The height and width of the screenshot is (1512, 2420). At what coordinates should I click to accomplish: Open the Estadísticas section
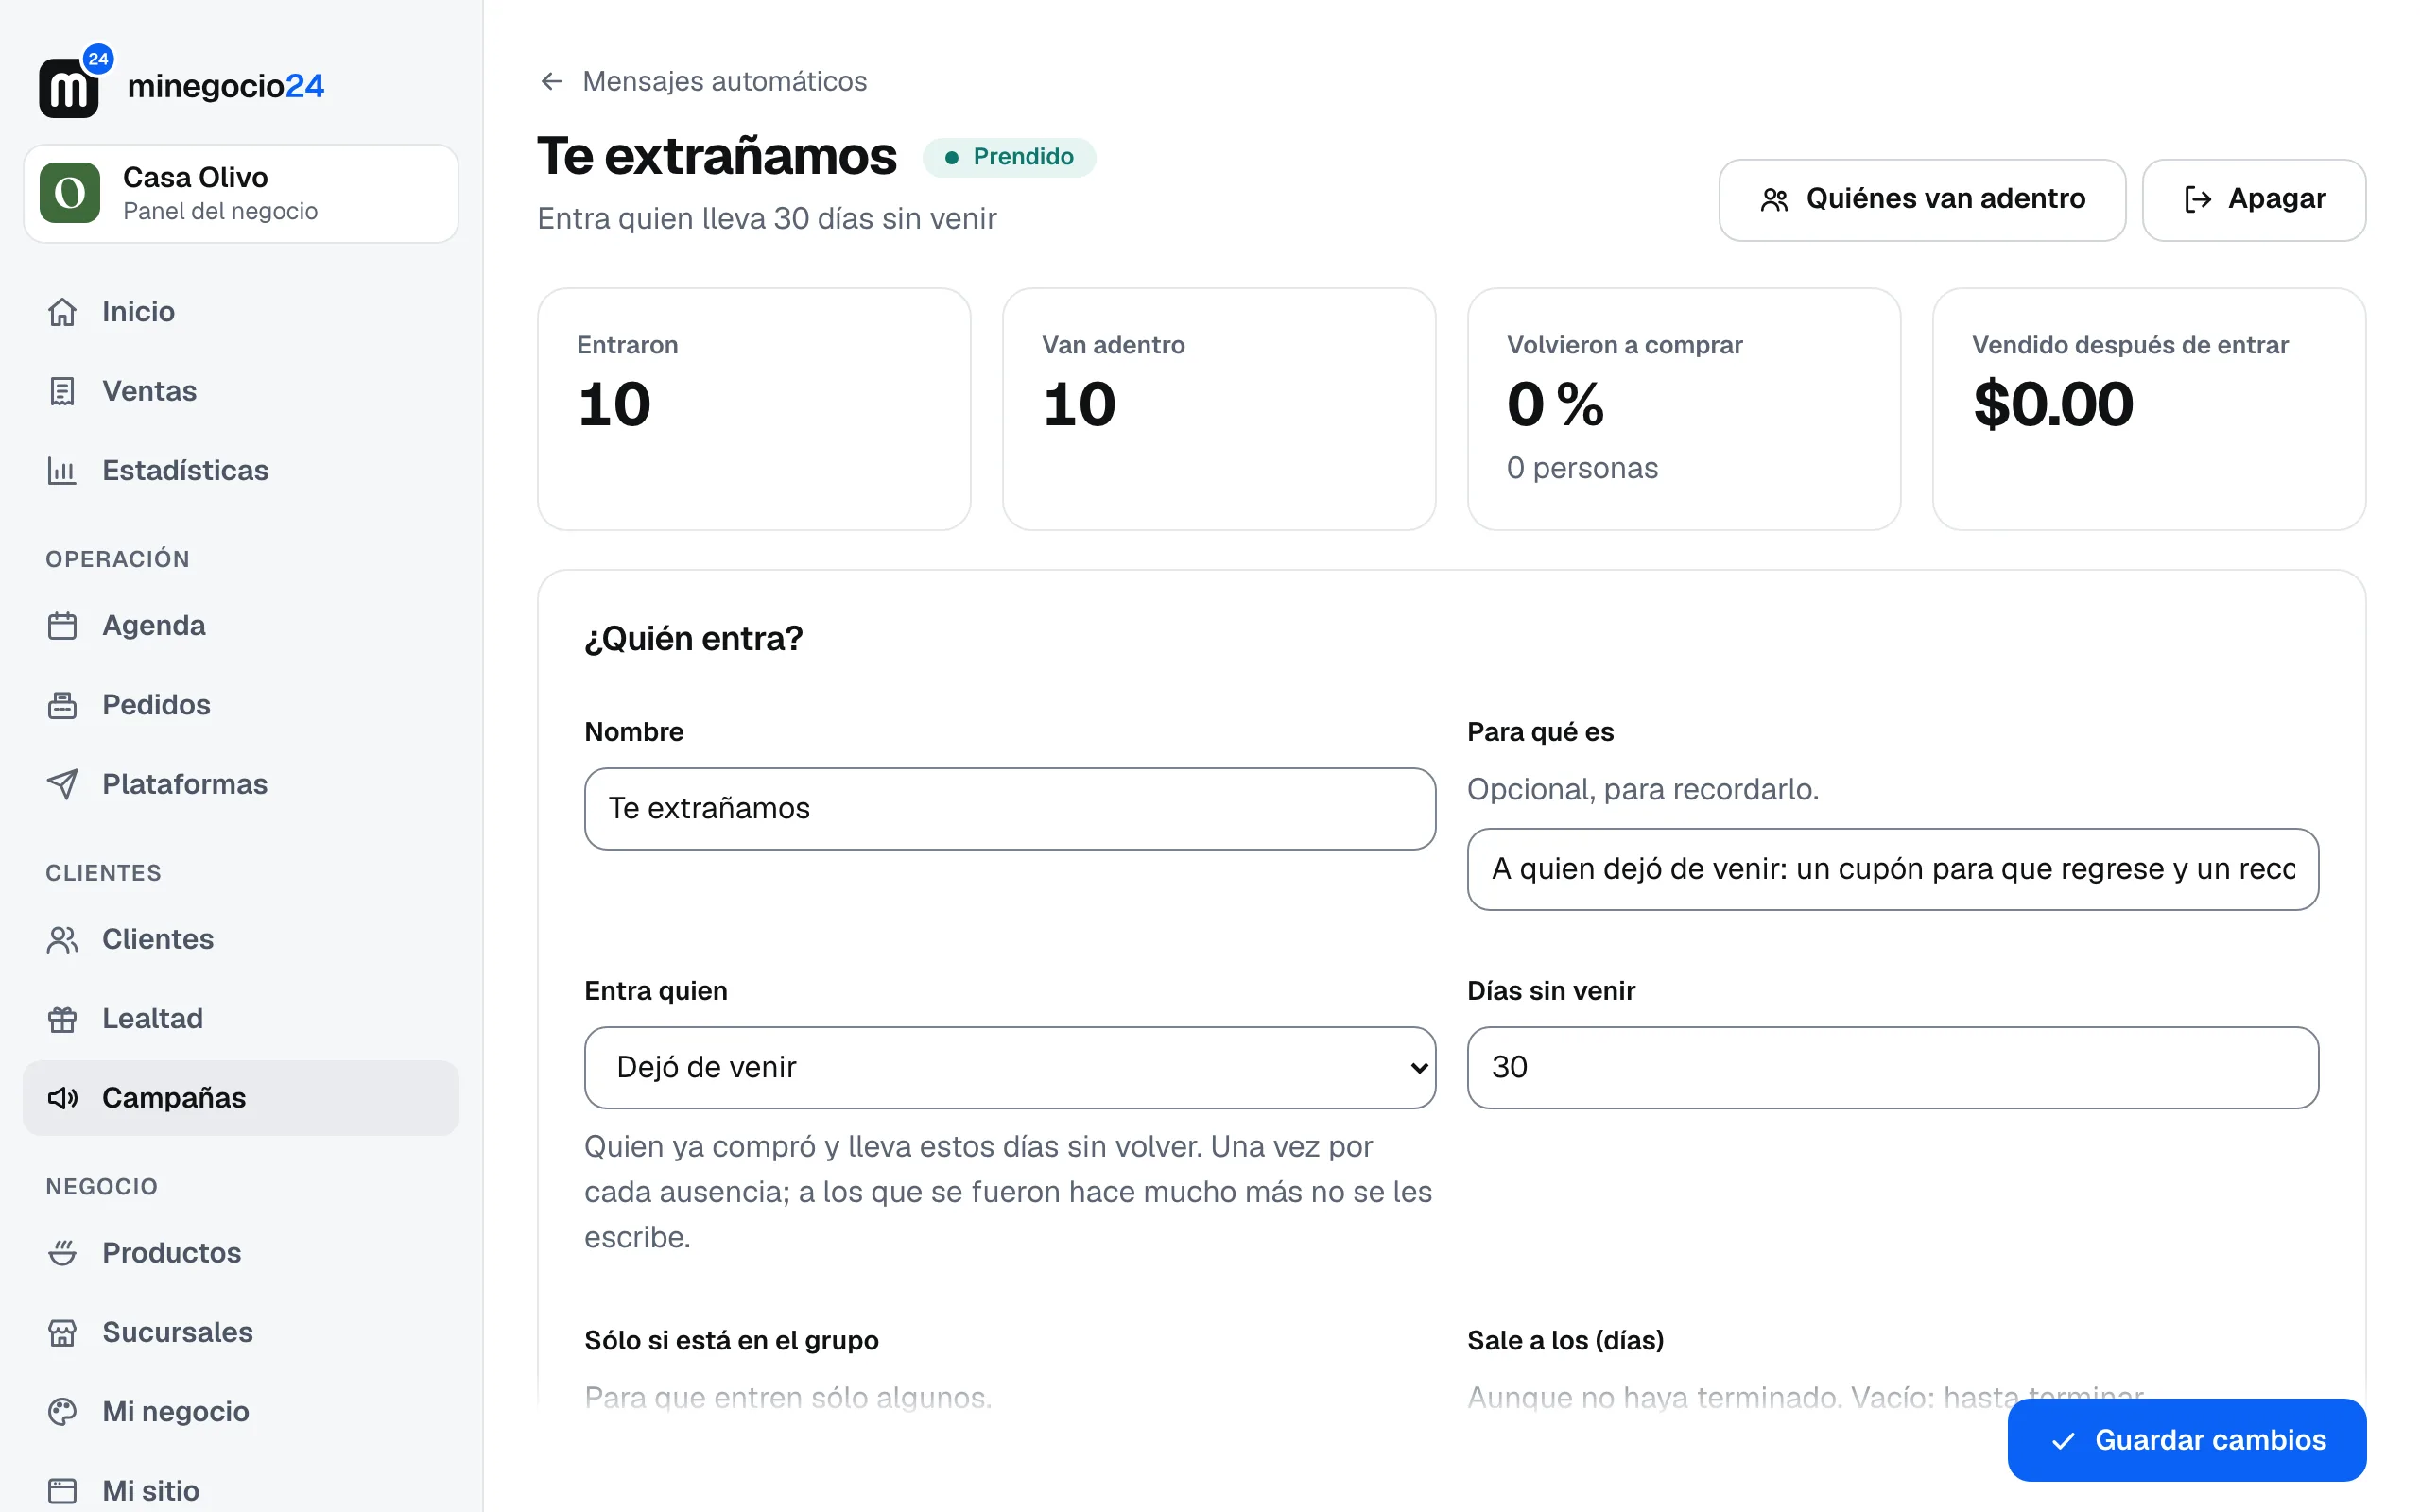pos(241,470)
